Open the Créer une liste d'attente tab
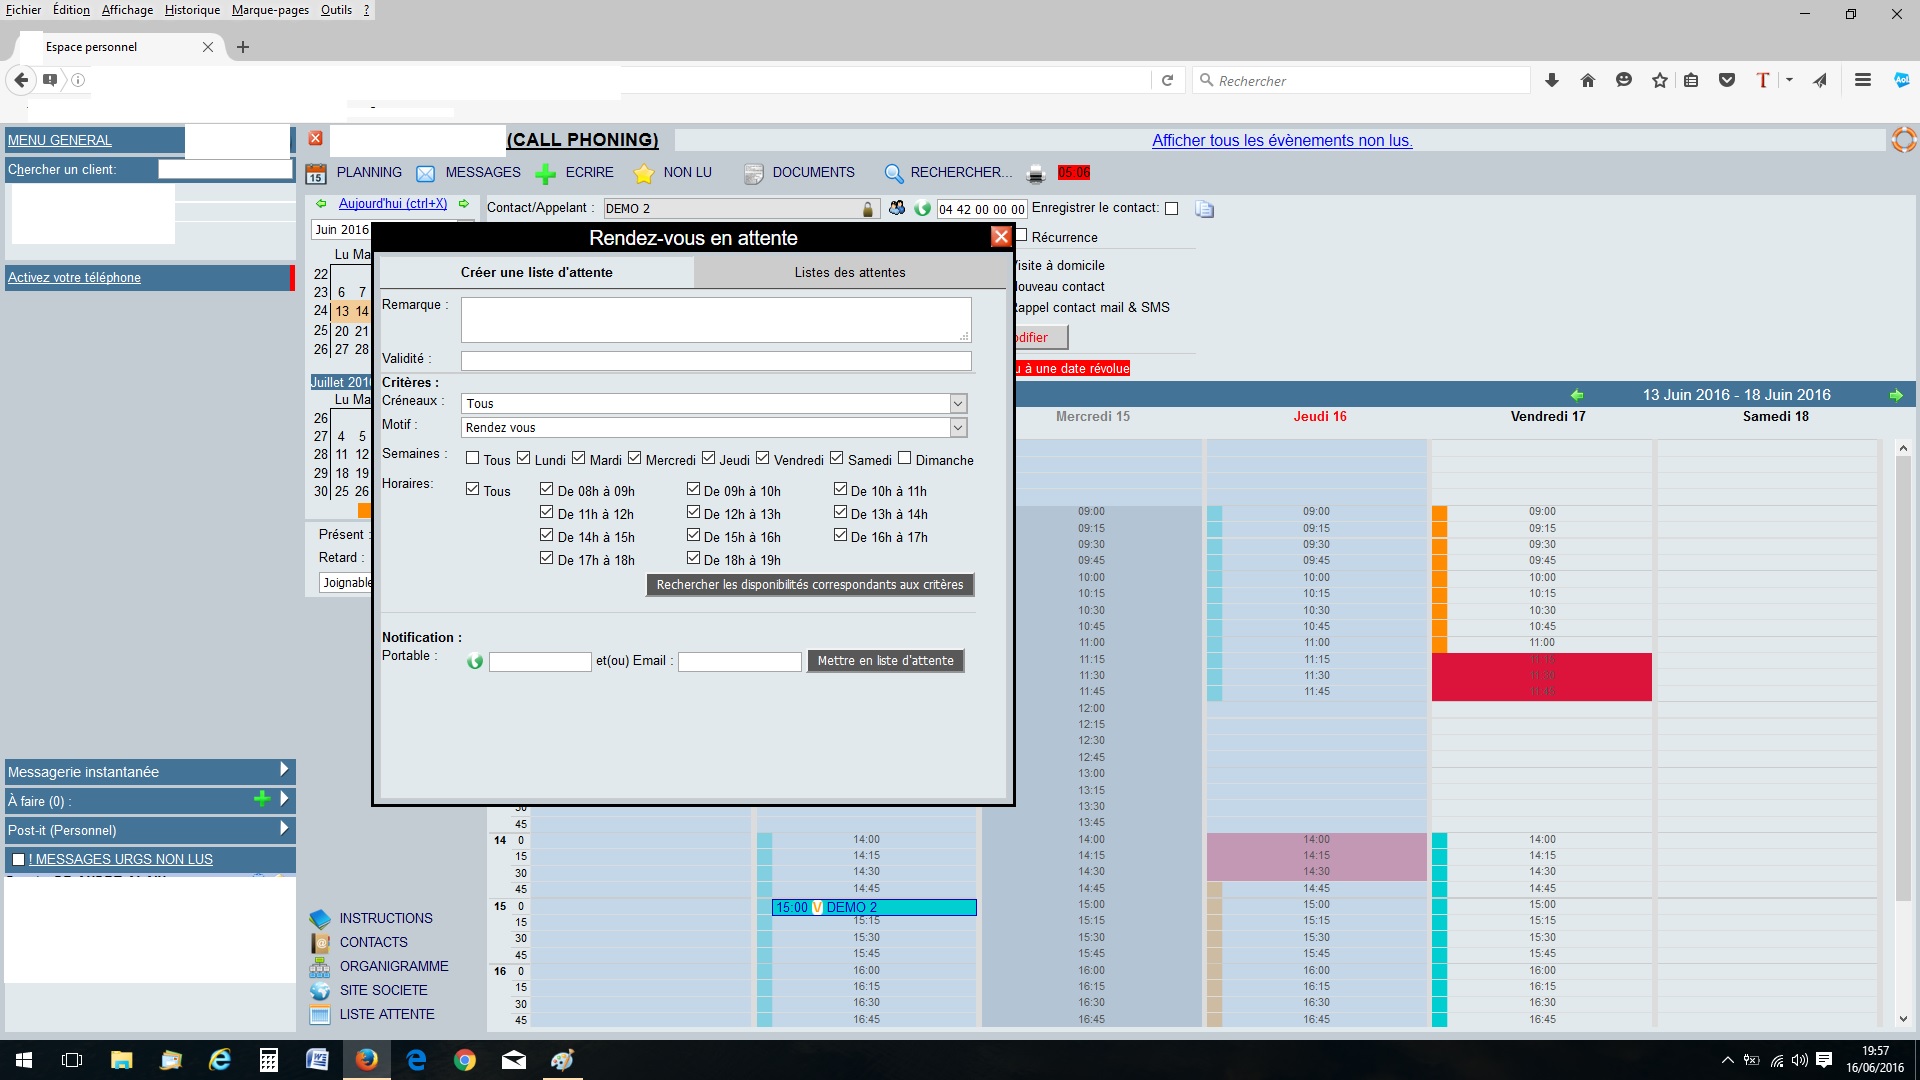The image size is (1920, 1080). [x=535, y=272]
